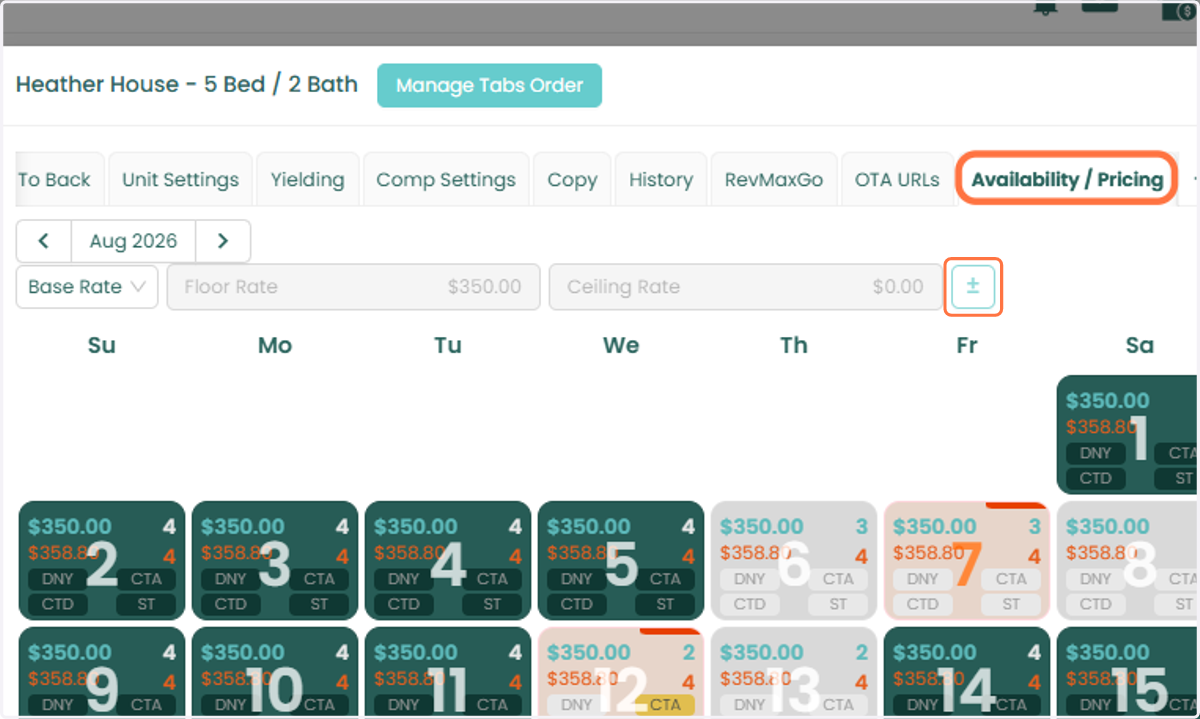This screenshot has height=719, width=1200.
Task: Toggle ST on August 7 cell
Action: pos(1011,604)
